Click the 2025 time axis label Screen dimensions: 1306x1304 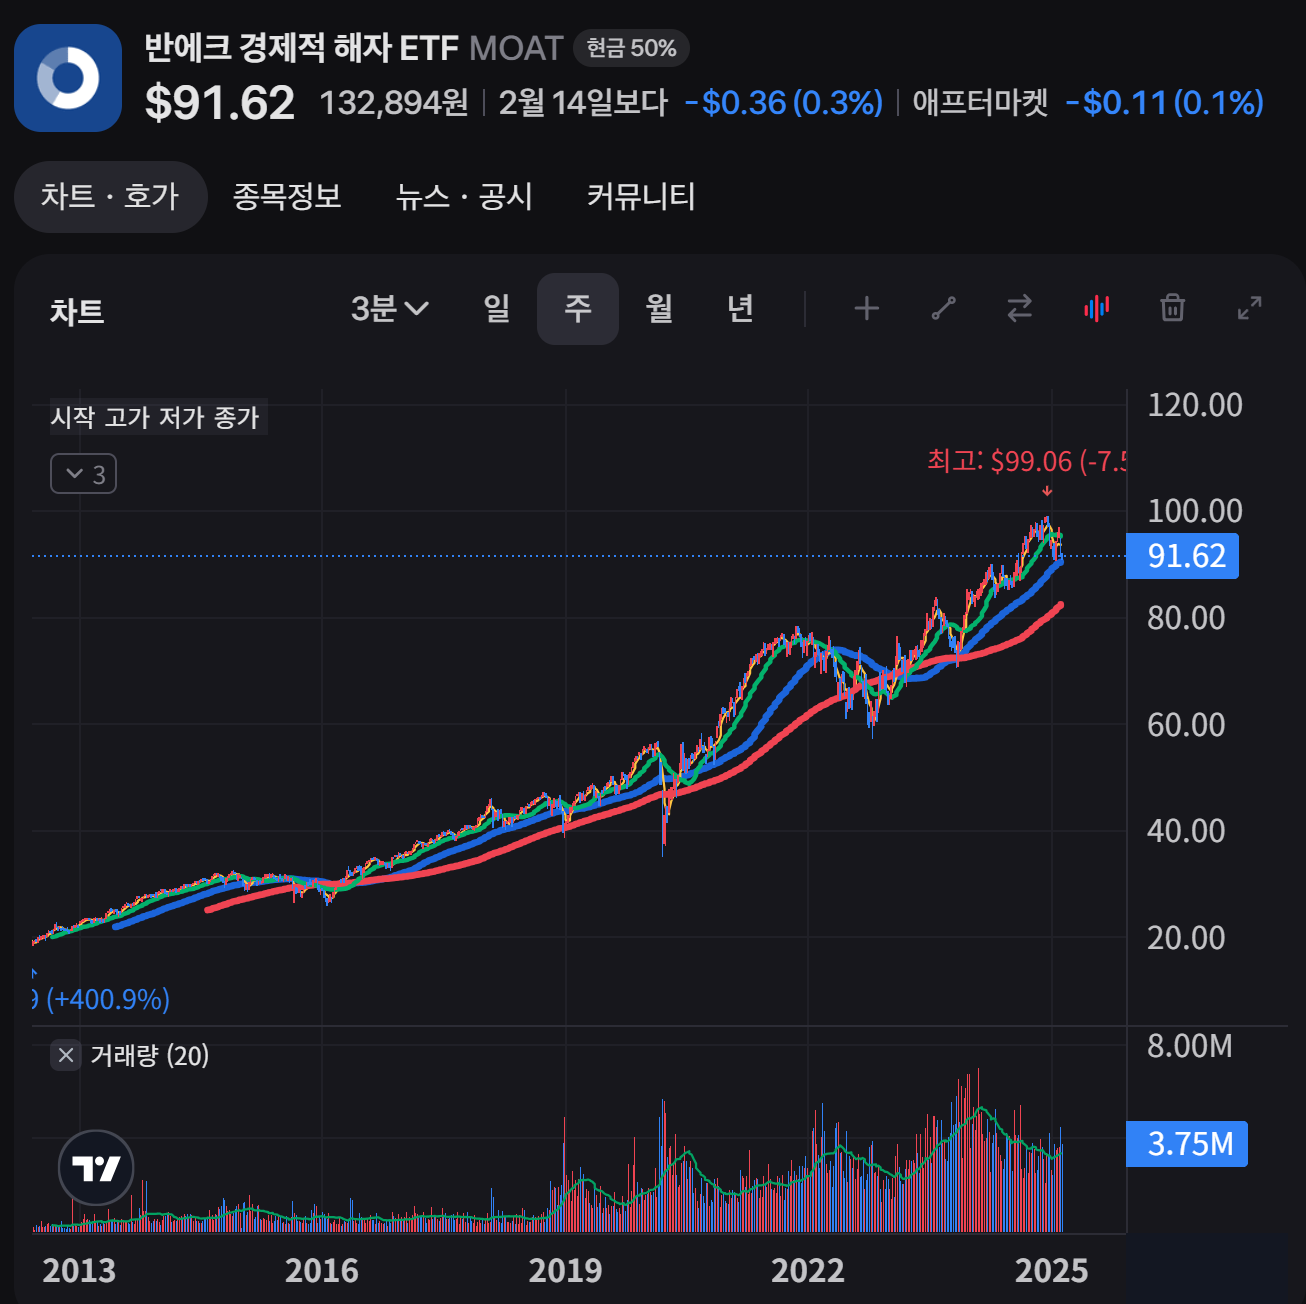pos(1051,1270)
